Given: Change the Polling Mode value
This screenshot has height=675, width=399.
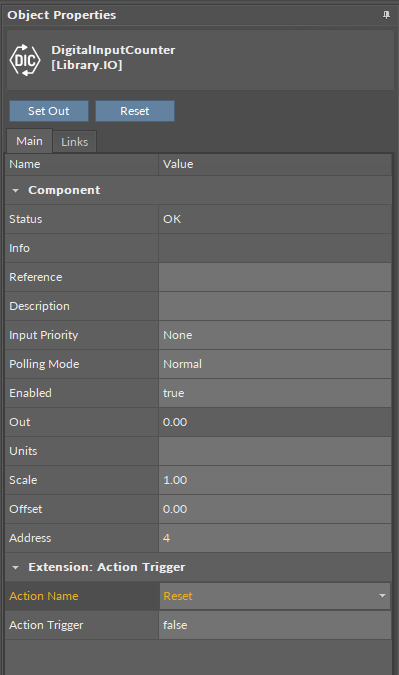Looking at the screenshot, I should [x=275, y=364].
